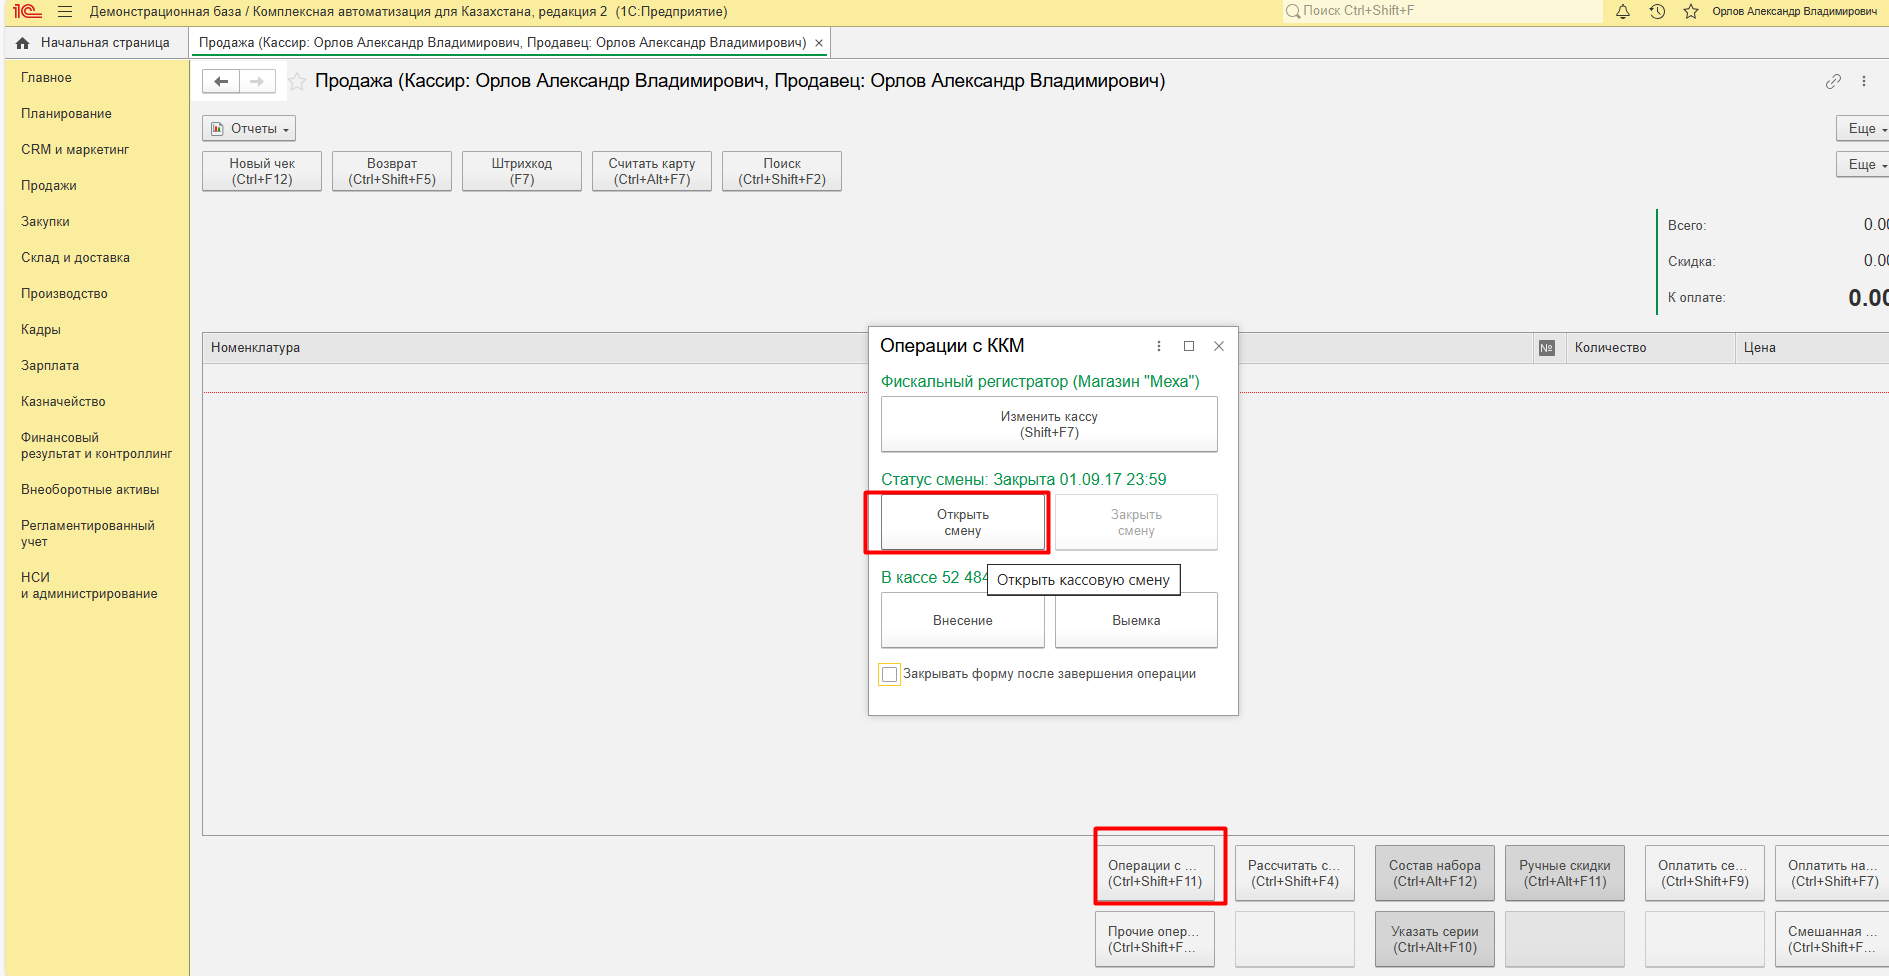
Task: Open favorites star in top bar
Action: [1691, 12]
